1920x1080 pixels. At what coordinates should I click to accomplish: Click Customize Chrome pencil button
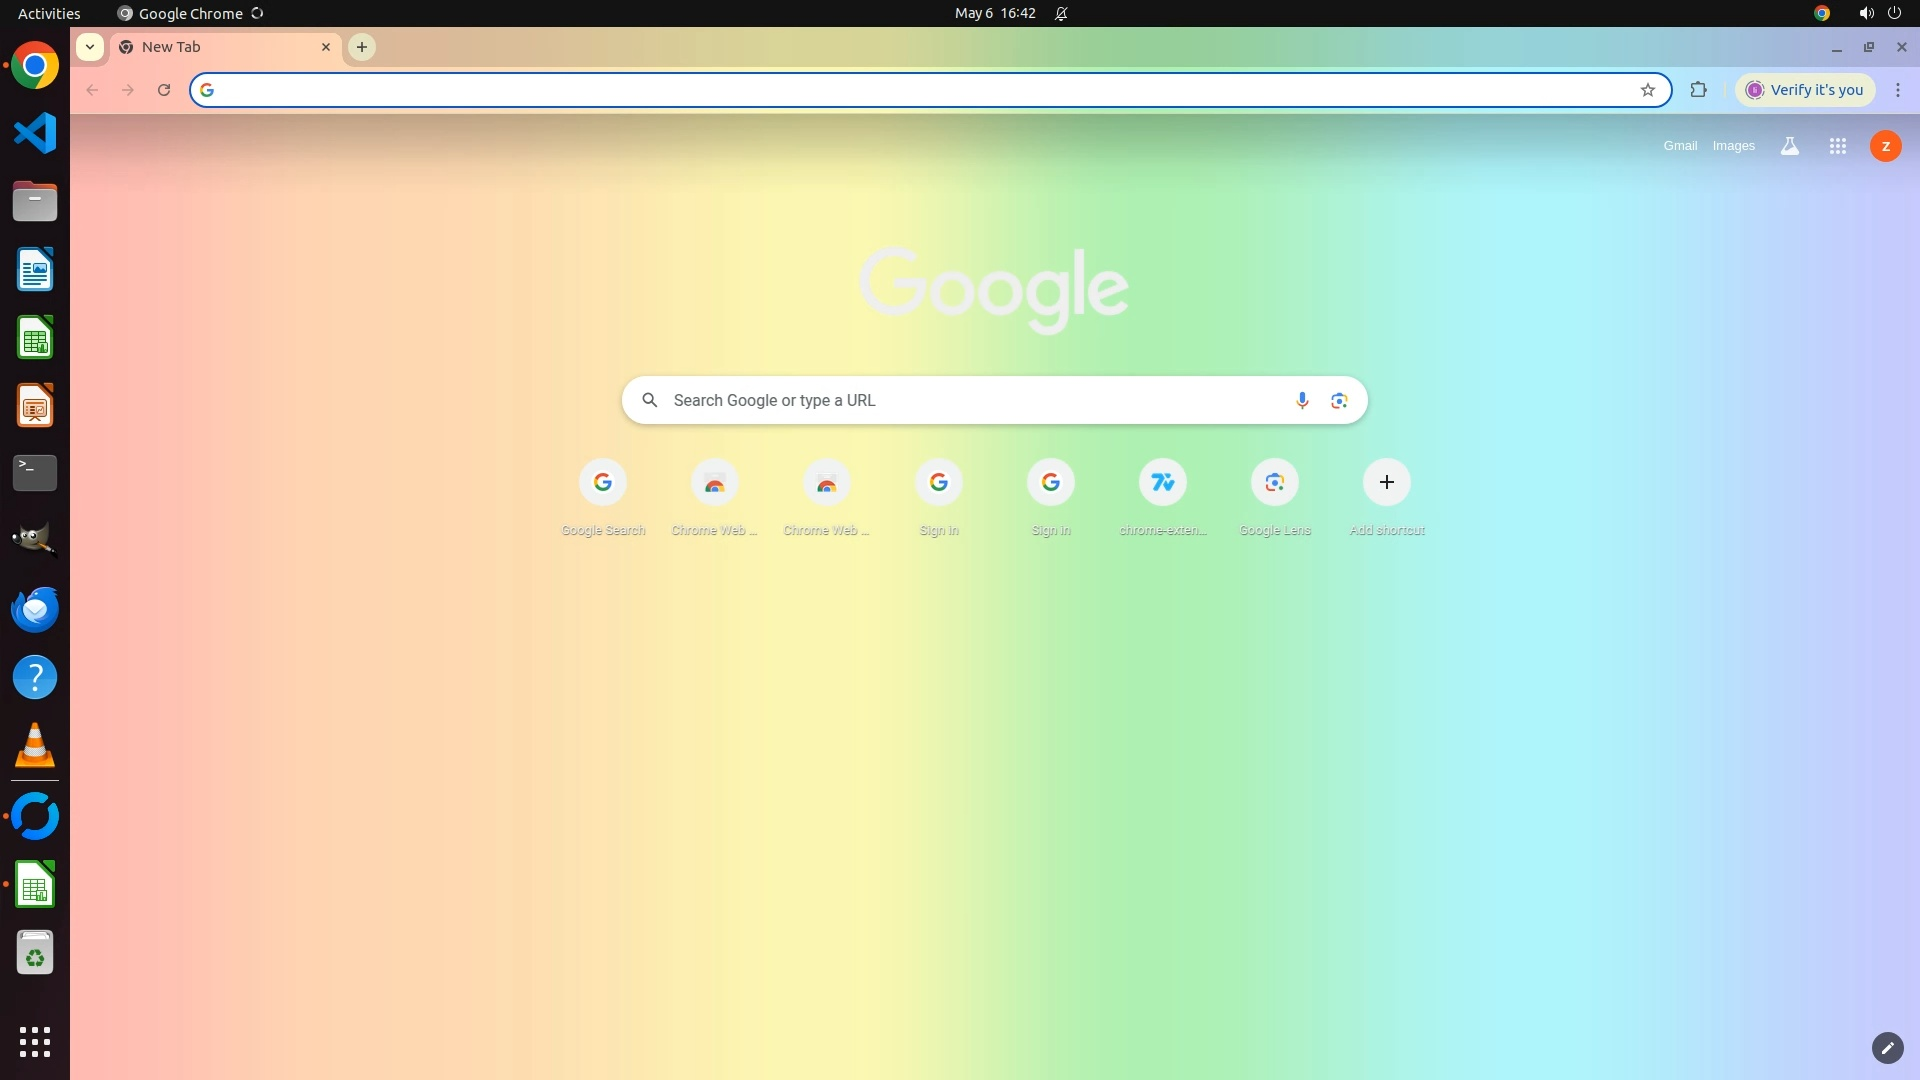pyautogui.click(x=1886, y=1047)
